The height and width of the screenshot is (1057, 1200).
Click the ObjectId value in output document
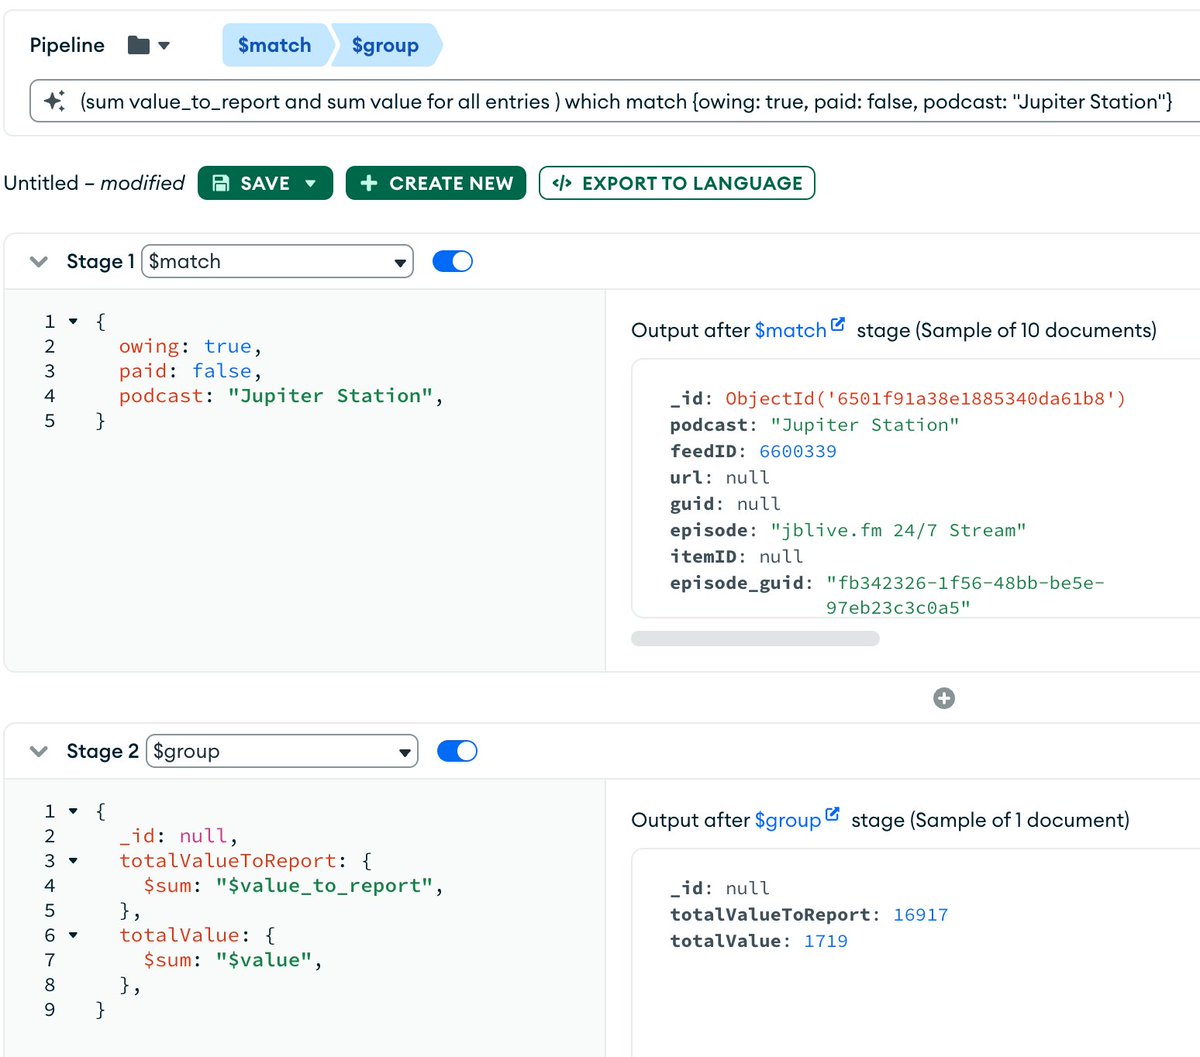click(x=925, y=398)
